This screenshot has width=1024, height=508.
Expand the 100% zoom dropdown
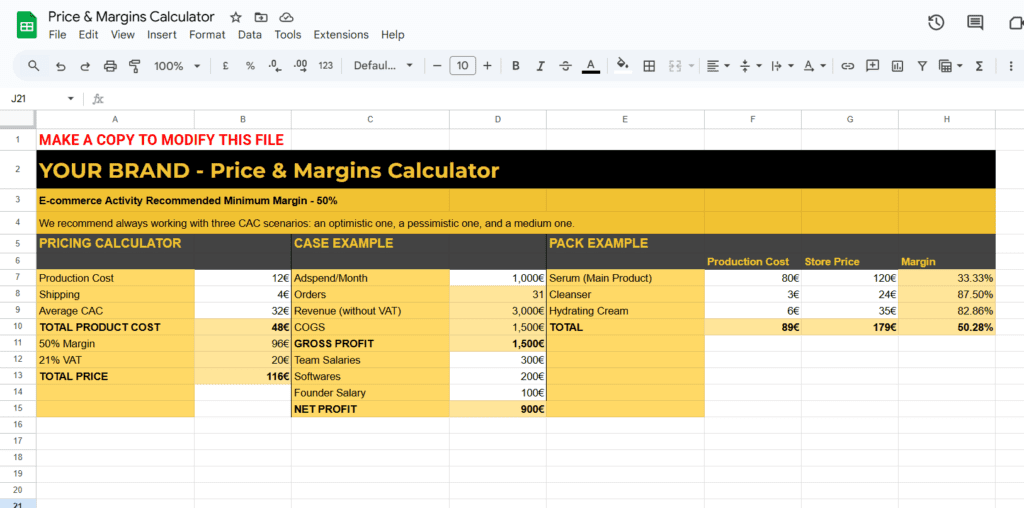coord(177,66)
